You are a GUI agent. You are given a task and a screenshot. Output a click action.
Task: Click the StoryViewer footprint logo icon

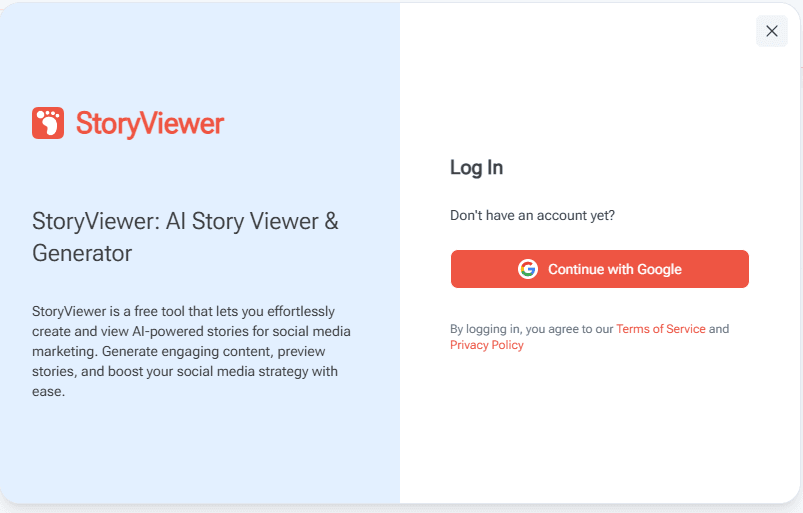48,123
